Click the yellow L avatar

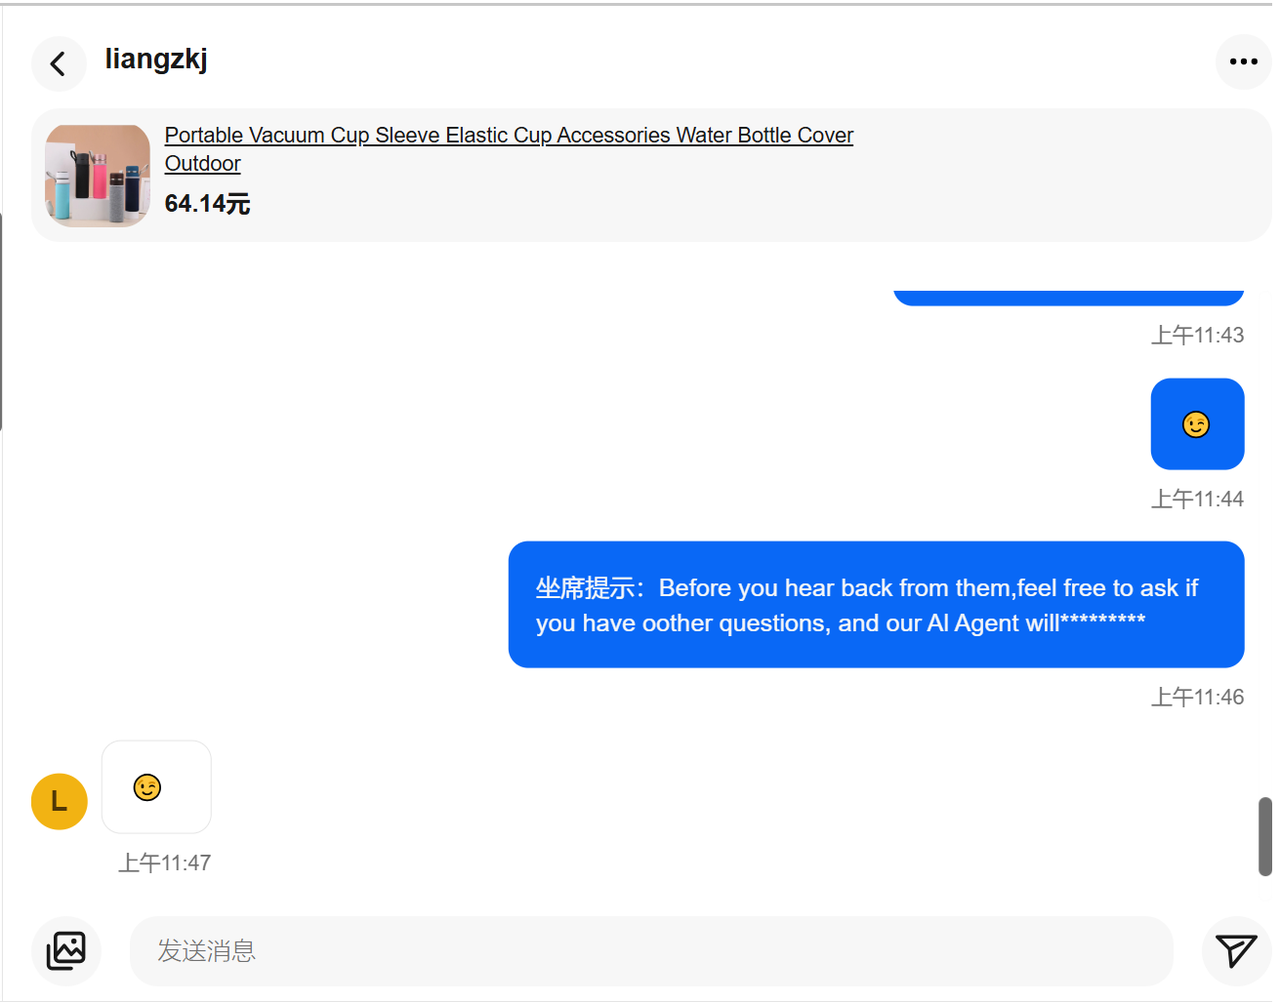coord(59,801)
